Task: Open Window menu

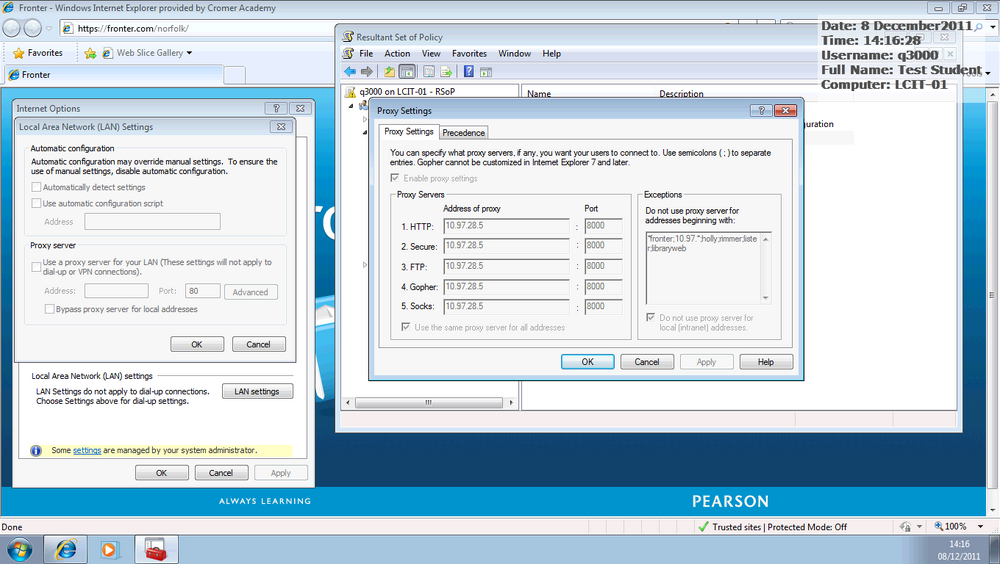Action: coord(515,54)
